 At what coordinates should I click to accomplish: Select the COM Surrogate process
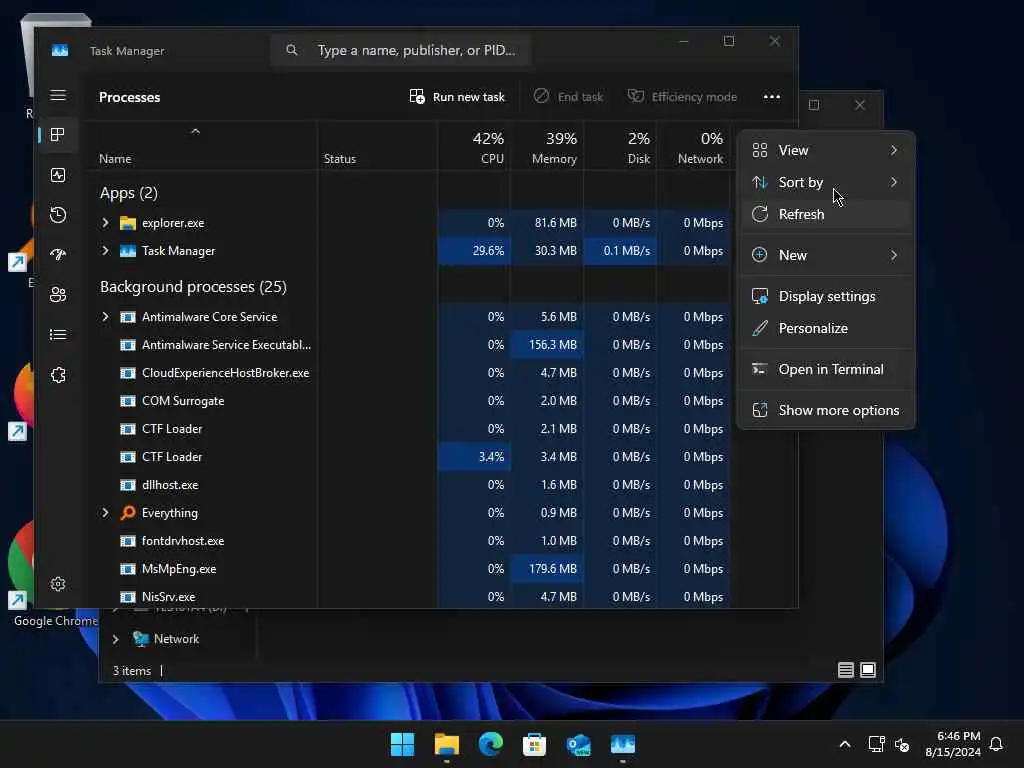click(x=408, y=401)
